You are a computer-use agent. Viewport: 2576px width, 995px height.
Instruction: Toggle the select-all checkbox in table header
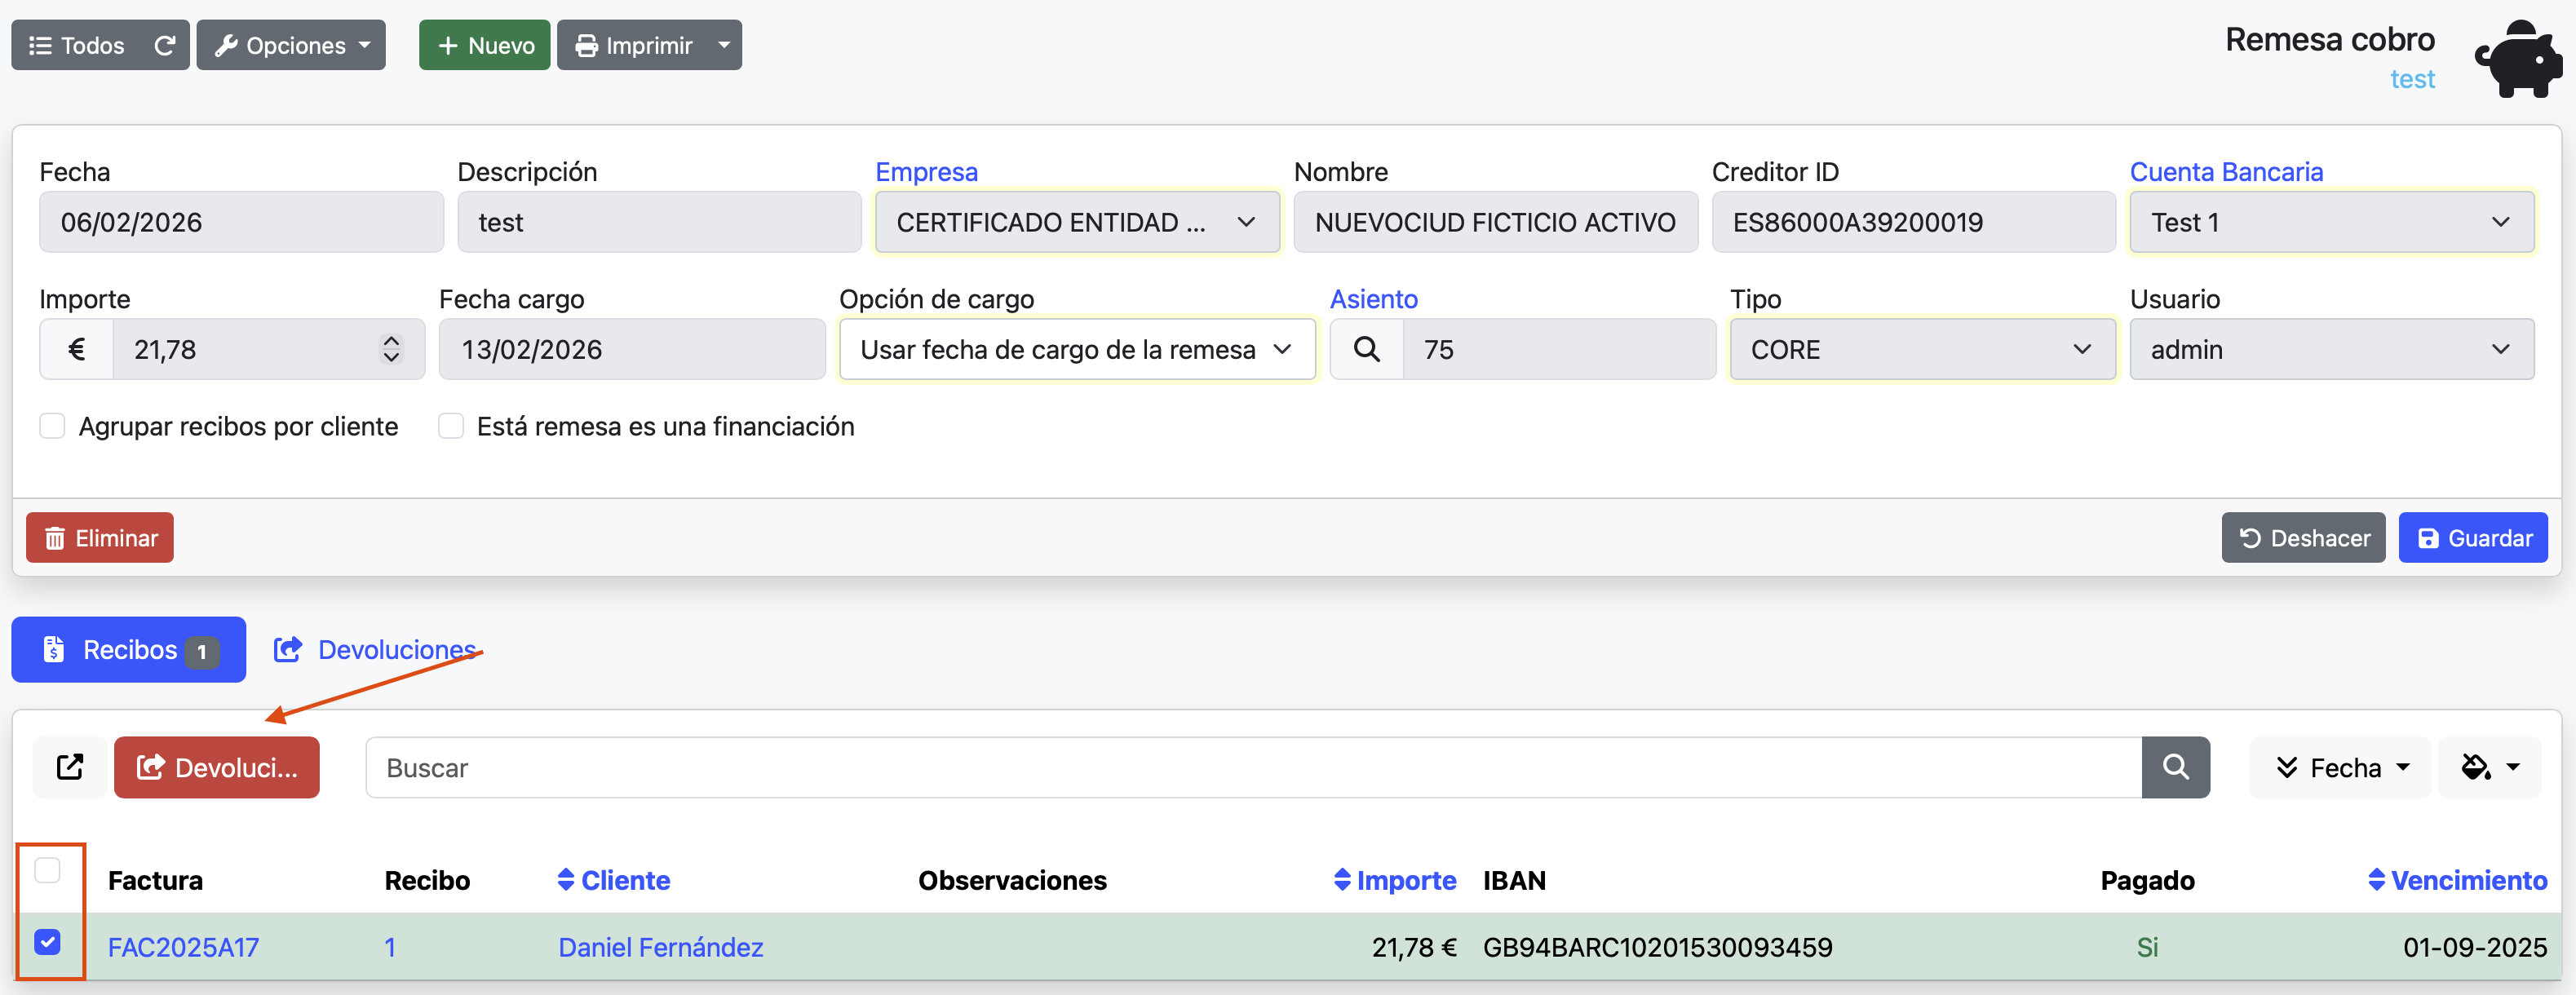tap(47, 871)
